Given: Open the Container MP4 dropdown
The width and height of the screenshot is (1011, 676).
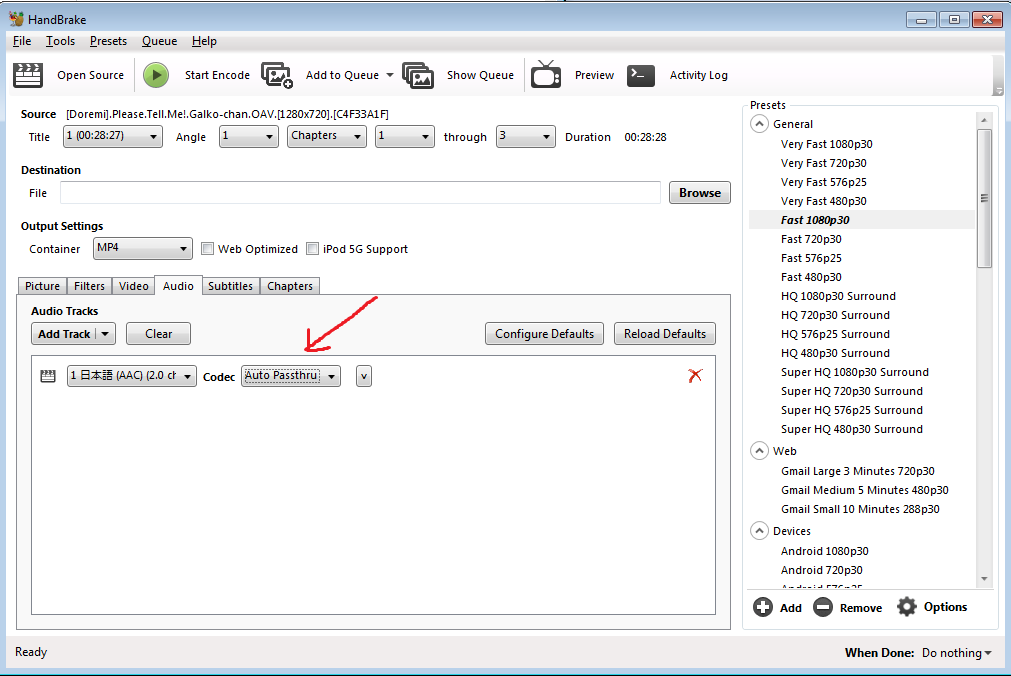Looking at the screenshot, I should [x=142, y=248].
